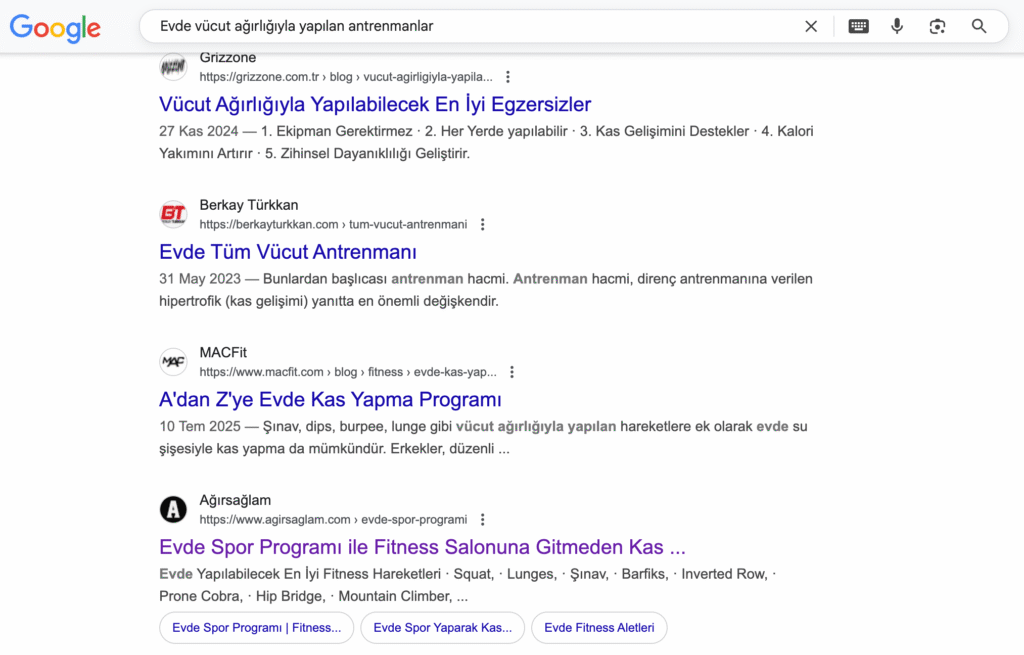
Task: Open the Evde Tüm Vücut Antrenmanı result
Action: [x=287, y=252]
